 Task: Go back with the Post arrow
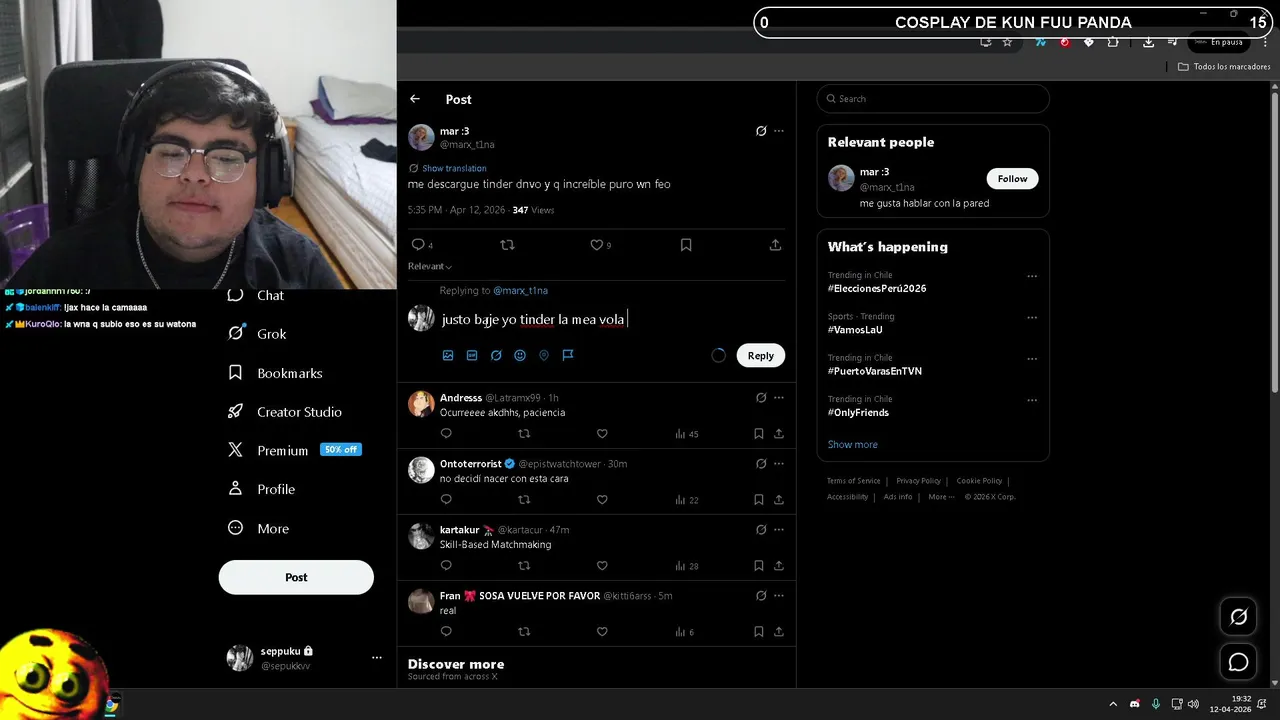pyautogui.click(x=415, y=99)
